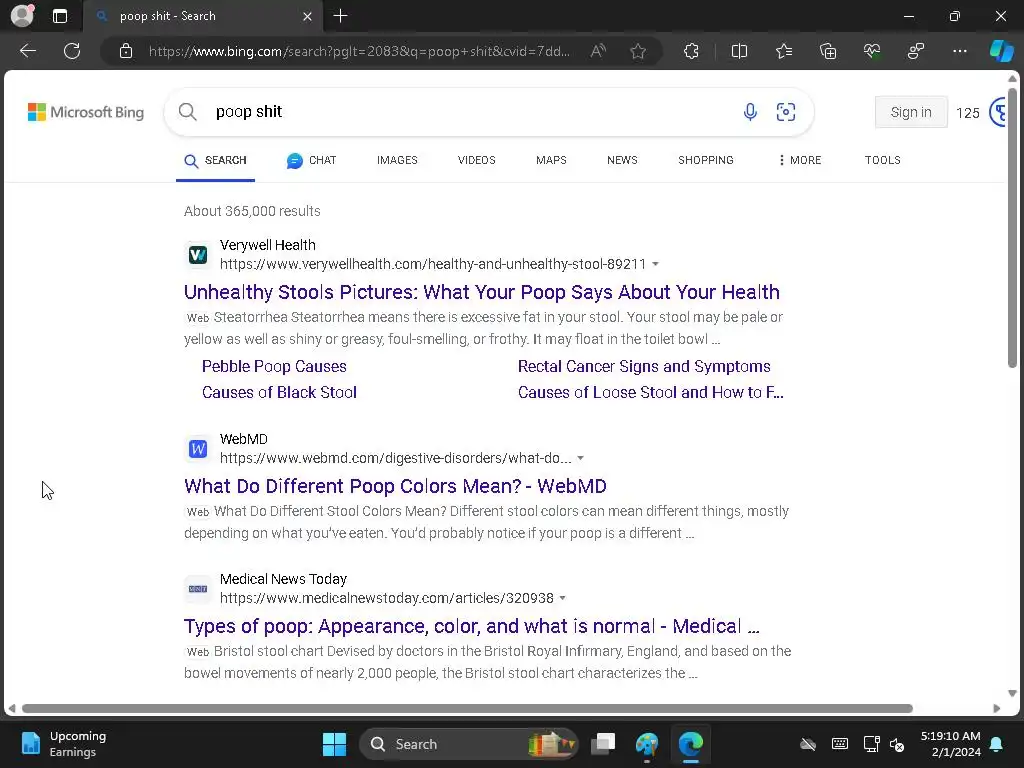The height and width of the screenshot is (768, 1024).
Task: Open the Upcoming Earnings taskbar widget
Action: pyautogui.click(x=63, y=744)
